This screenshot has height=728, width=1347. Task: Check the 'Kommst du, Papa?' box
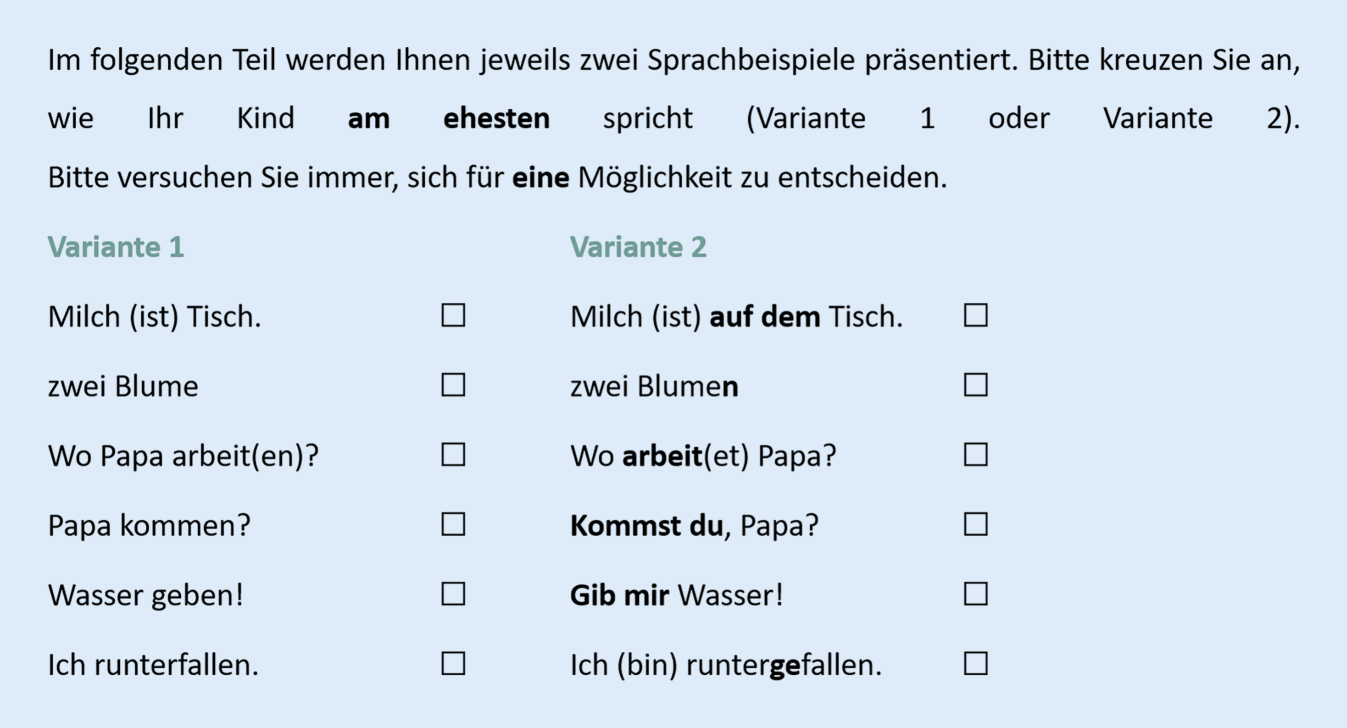[976, 524]
